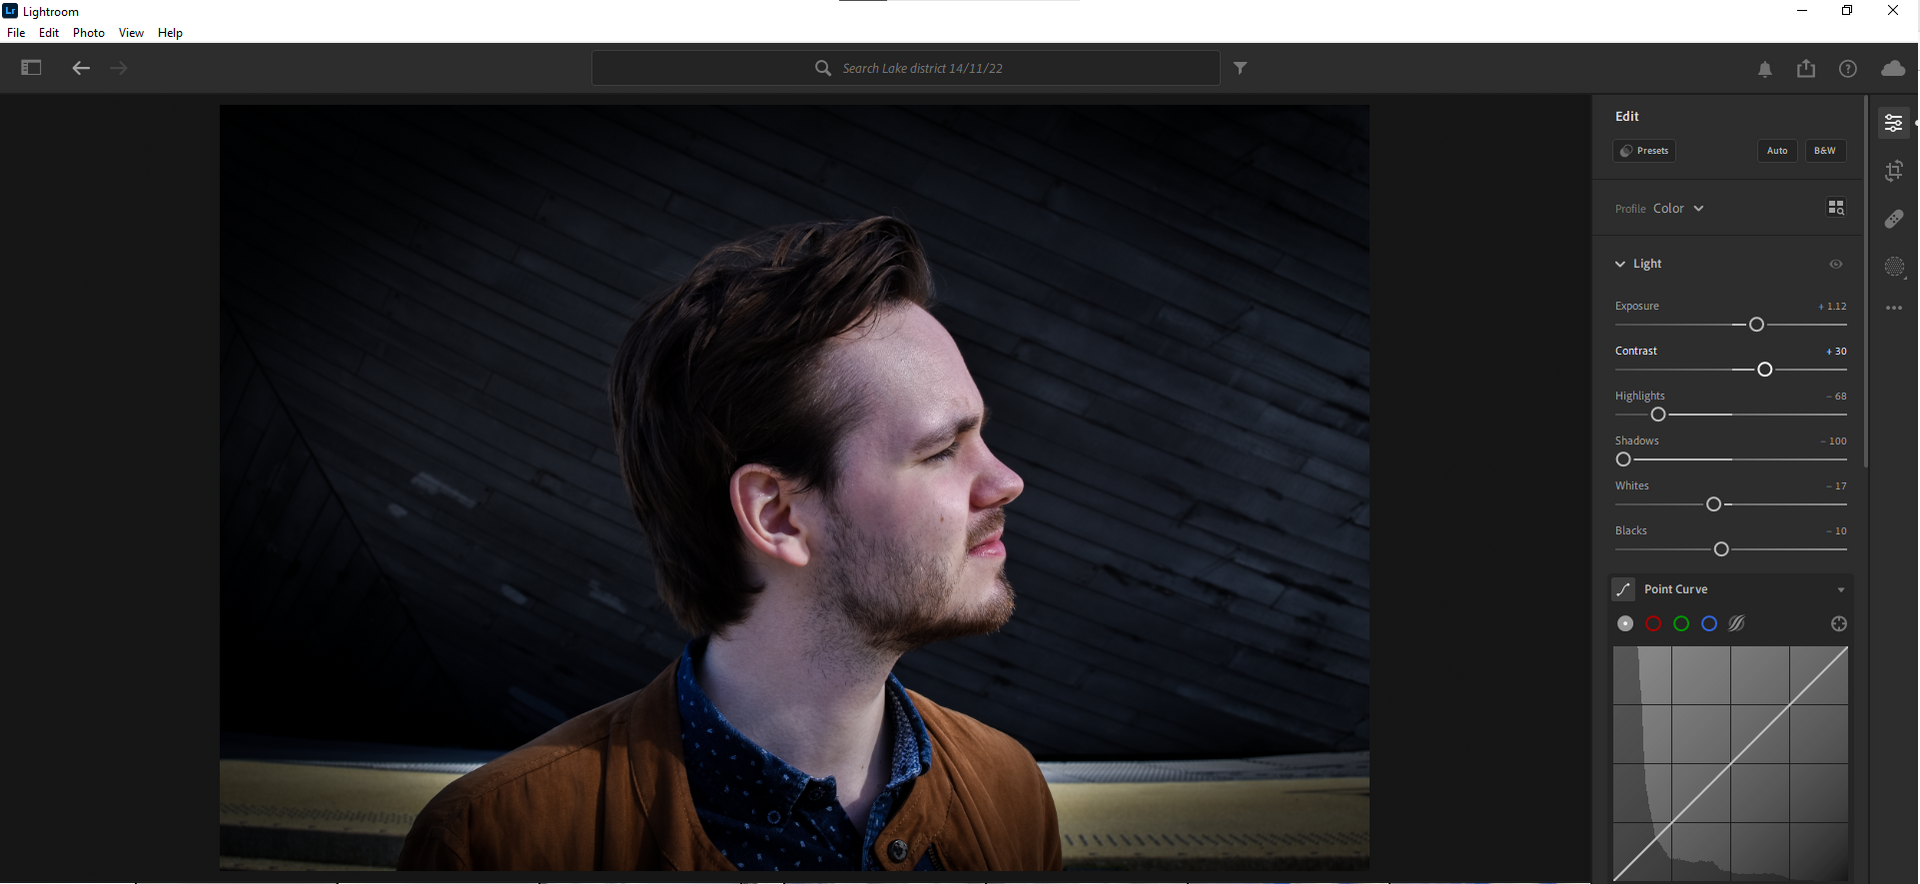Click the search Lake district field

(x=905, y=68)
